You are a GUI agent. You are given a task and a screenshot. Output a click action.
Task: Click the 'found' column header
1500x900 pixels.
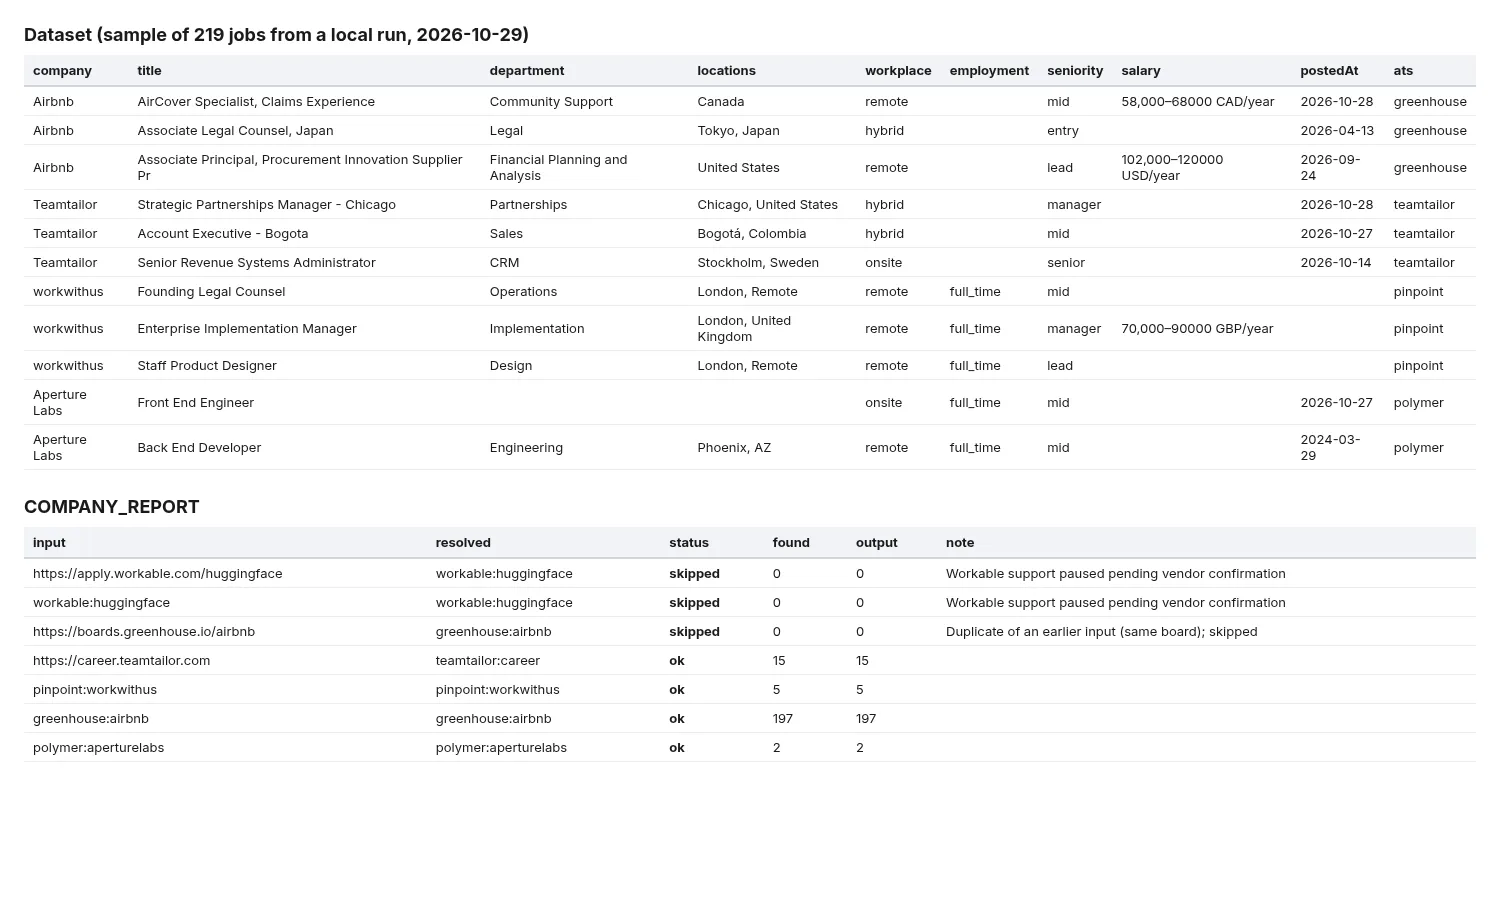point(791,543)
